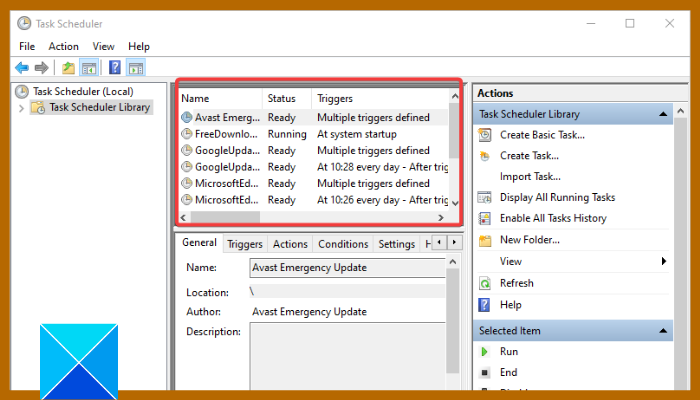Click the Actions pane scroll up arrow
This screenshot has height=400, width=700.
pyautogui.click(x=680, y=111)
